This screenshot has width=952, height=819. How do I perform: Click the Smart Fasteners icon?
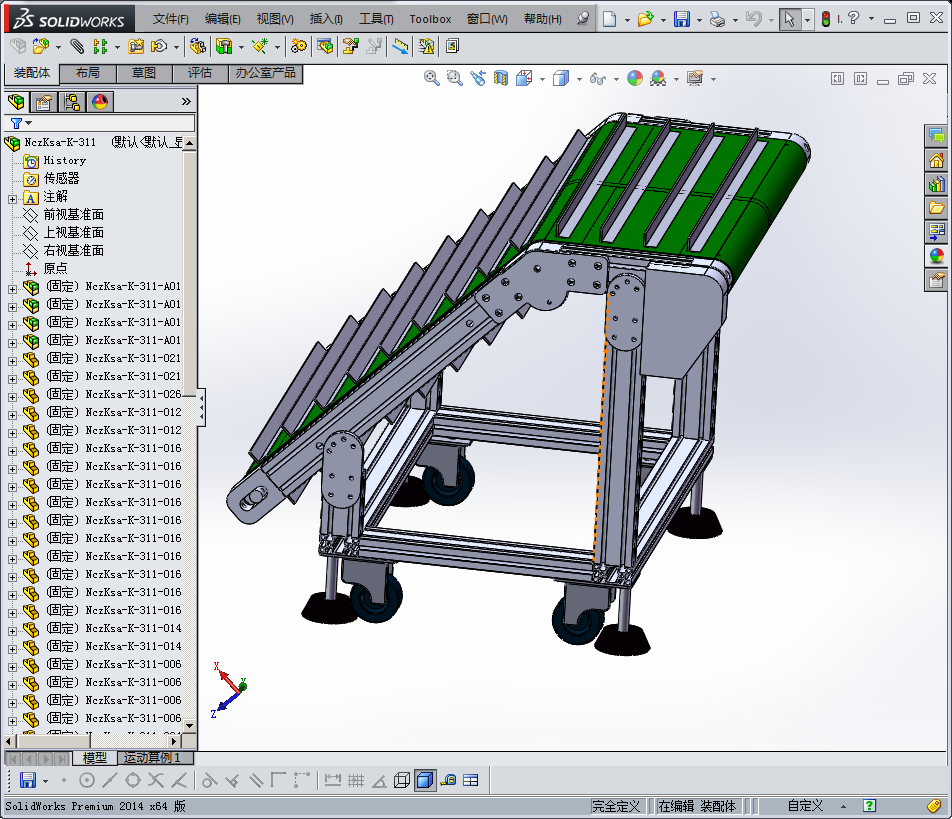(x=136, y=46)
